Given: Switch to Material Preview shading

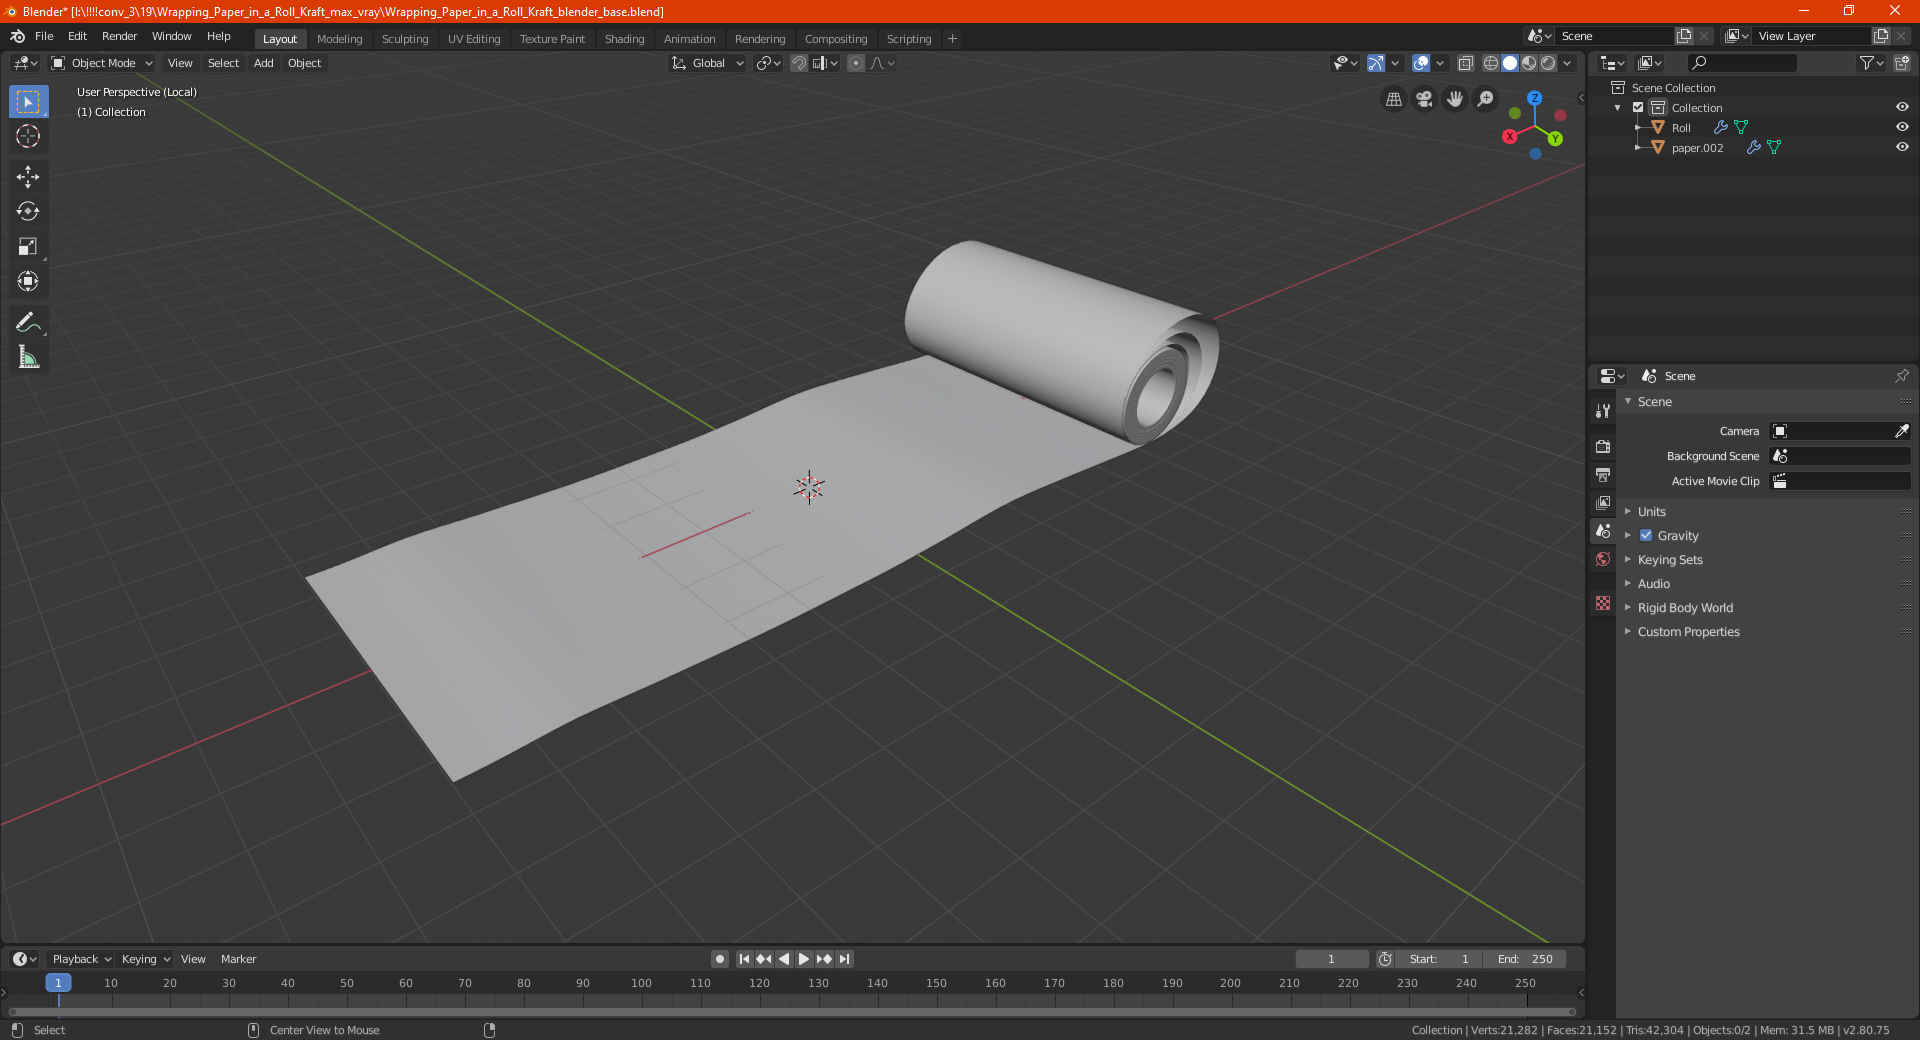Looking at the screenshot, I should tap(1529, 63).
